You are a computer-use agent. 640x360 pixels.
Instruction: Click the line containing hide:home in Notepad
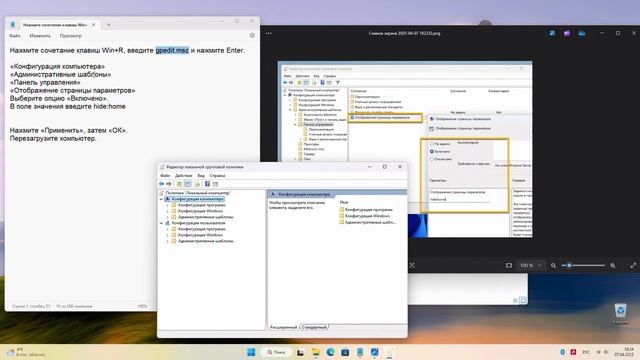coord(68,106)
